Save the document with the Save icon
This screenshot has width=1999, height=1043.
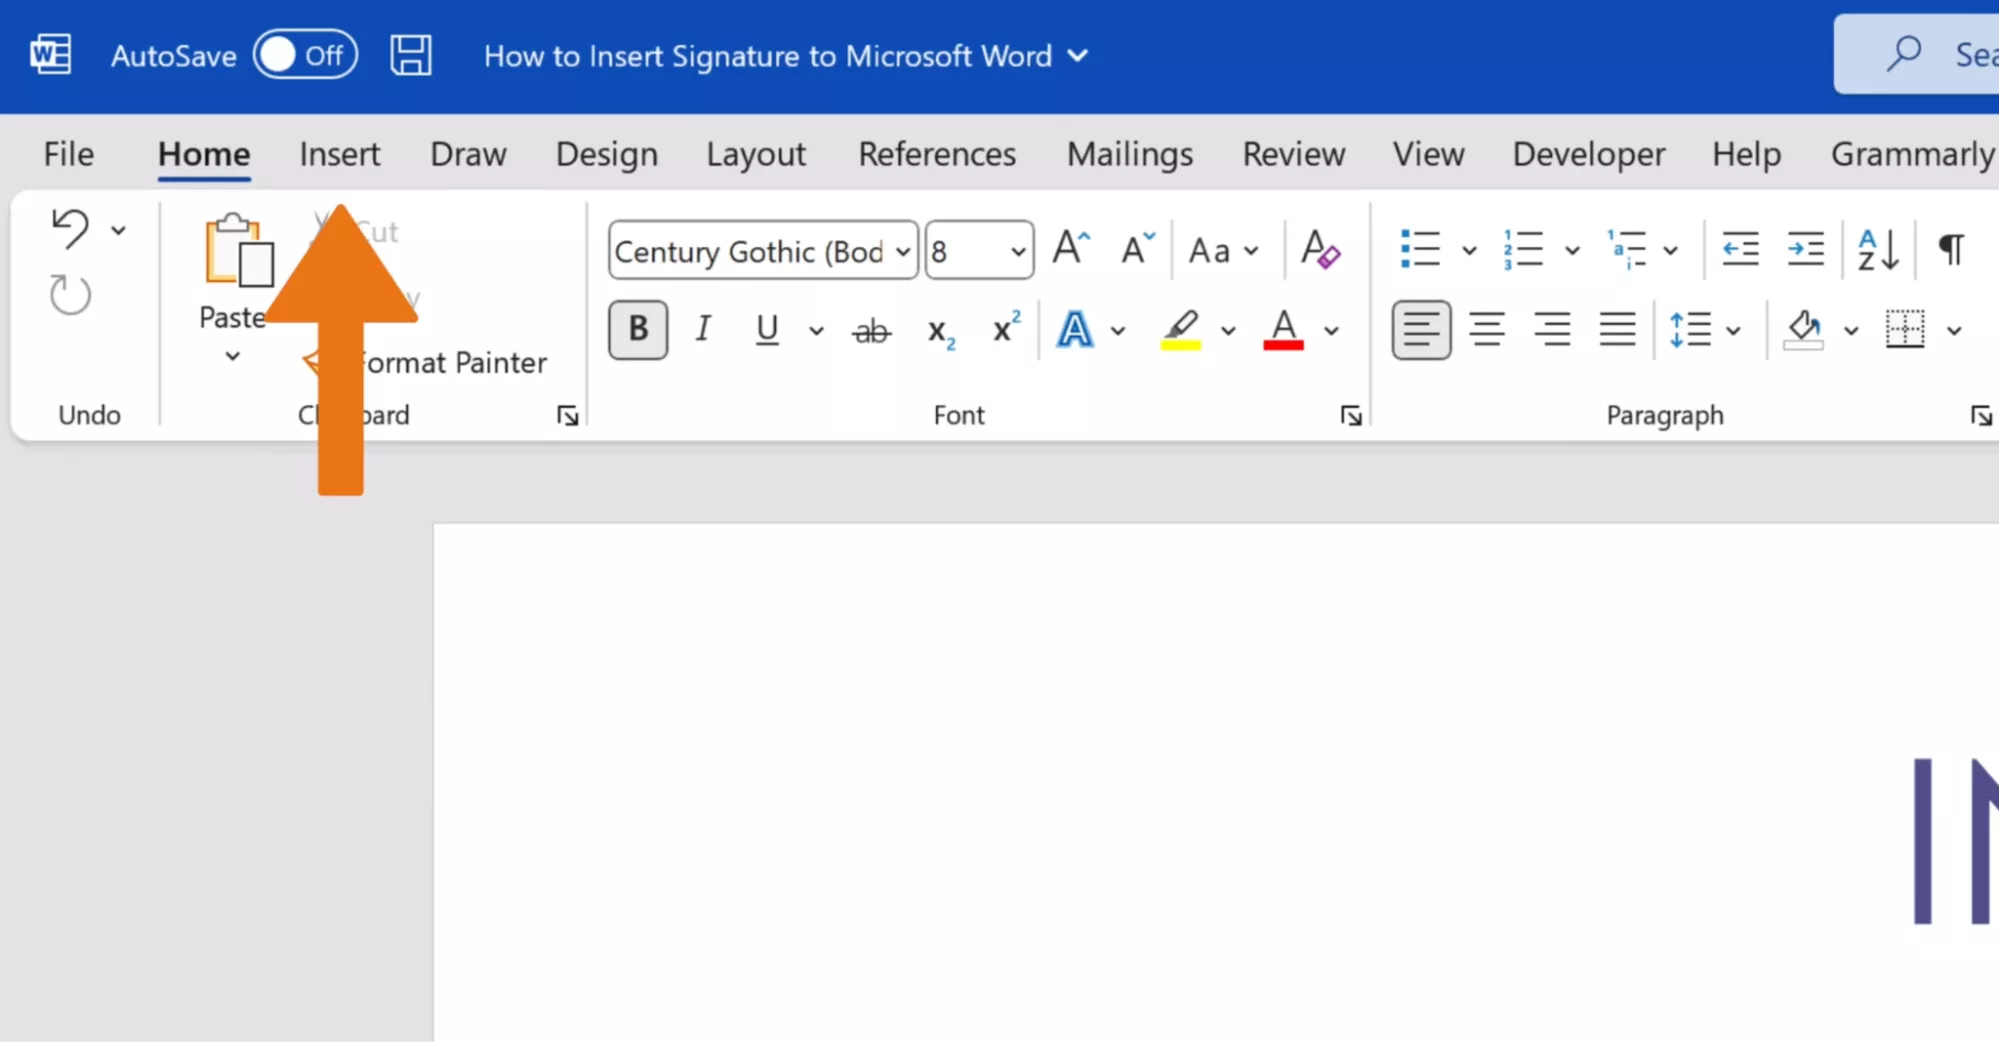pyautogui.click(x=410, y=54)
